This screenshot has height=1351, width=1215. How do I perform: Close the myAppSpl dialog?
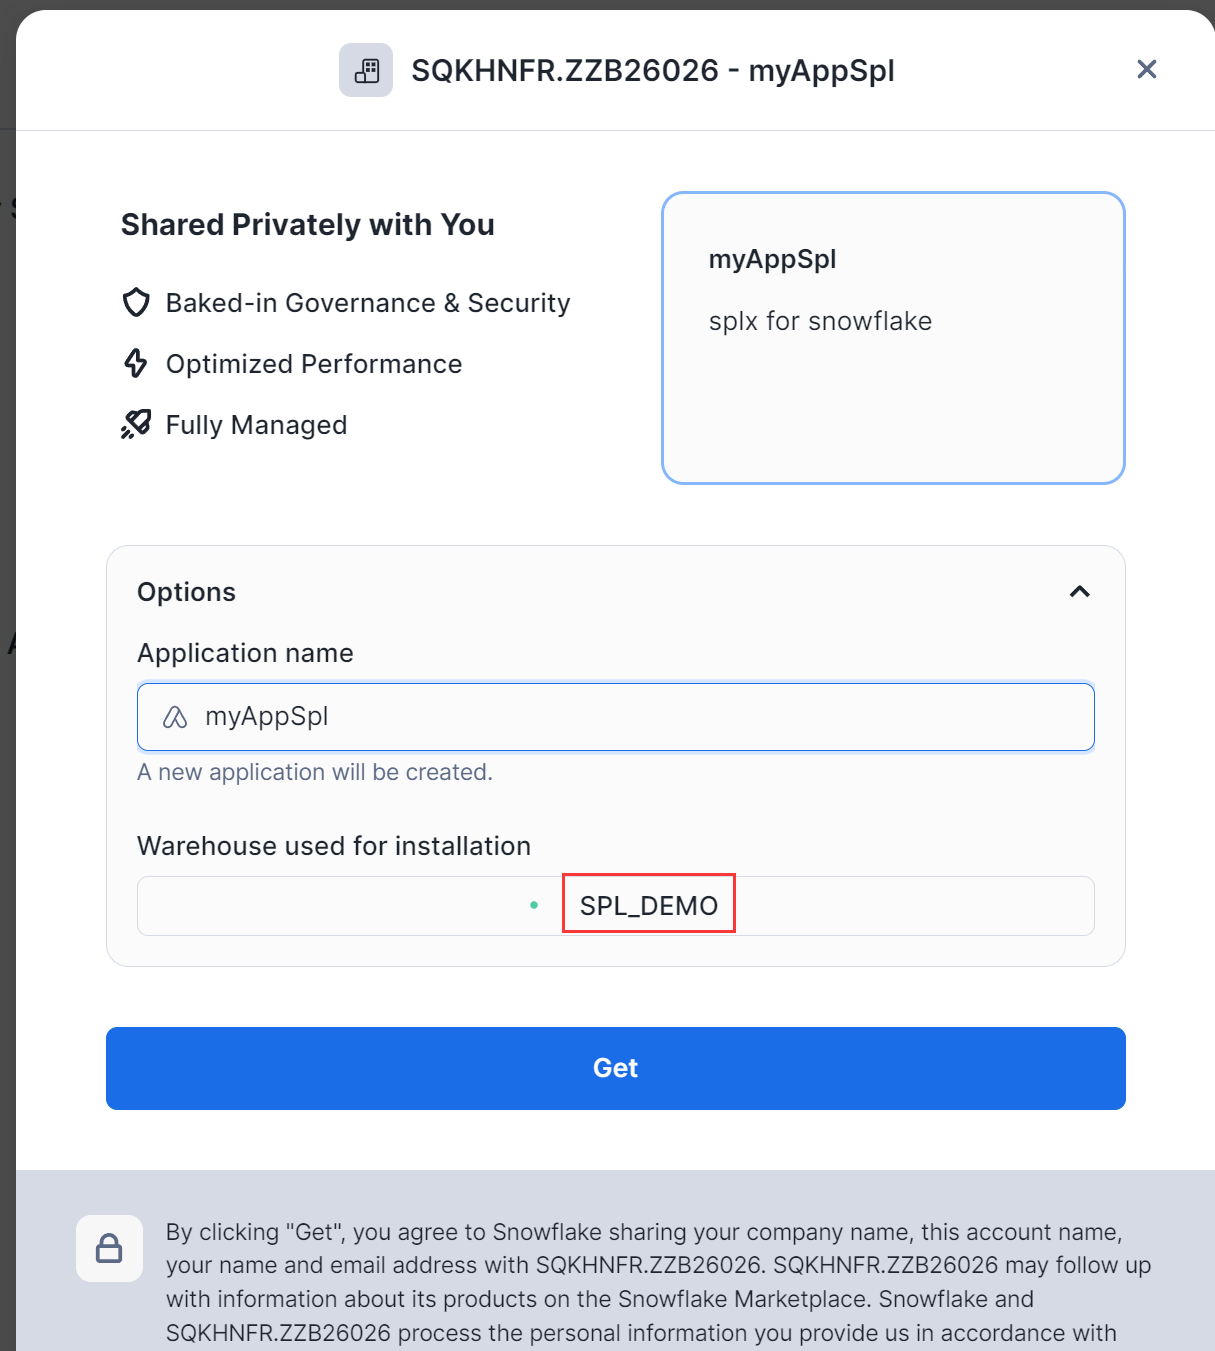tap(1146, 69)
